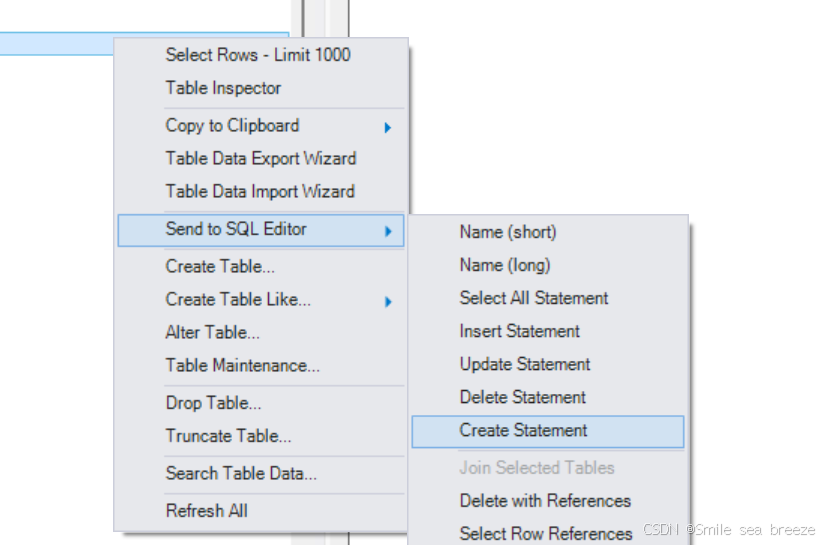The image size is (831, 545).
Task: Send Select All Statement to editor
Action: [x=534, y=298]
